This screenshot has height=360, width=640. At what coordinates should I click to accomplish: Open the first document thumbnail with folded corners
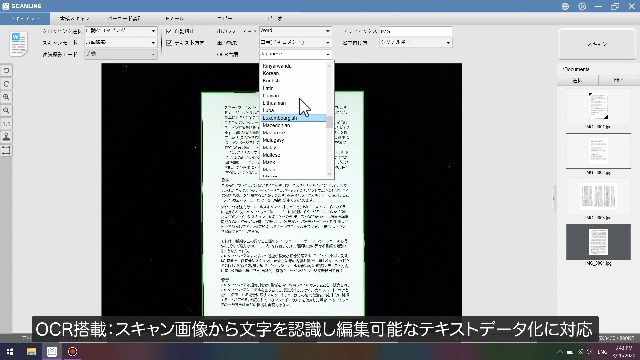tap(598, 107)
